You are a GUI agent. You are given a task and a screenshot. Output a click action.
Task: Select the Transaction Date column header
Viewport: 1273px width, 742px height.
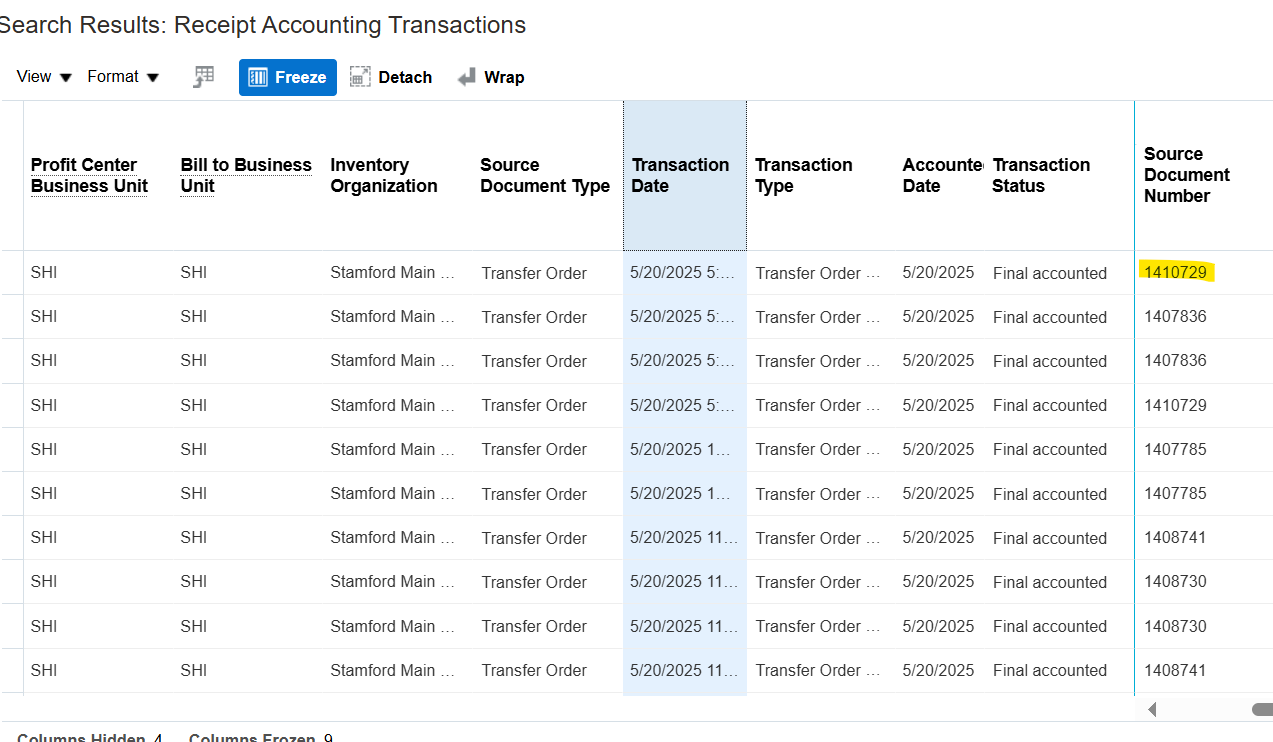pos(681,175)
